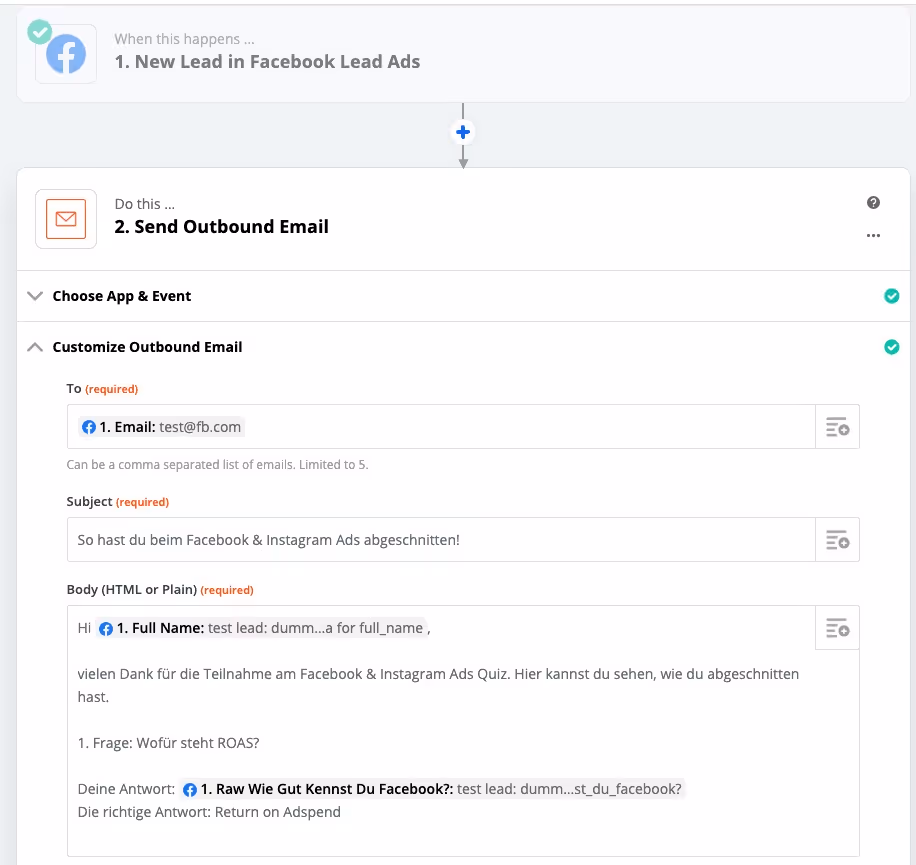Image resolution: width=916 pixels, height=865 pixels.
Task: Click into the To email field
Action: coord(441,427)
